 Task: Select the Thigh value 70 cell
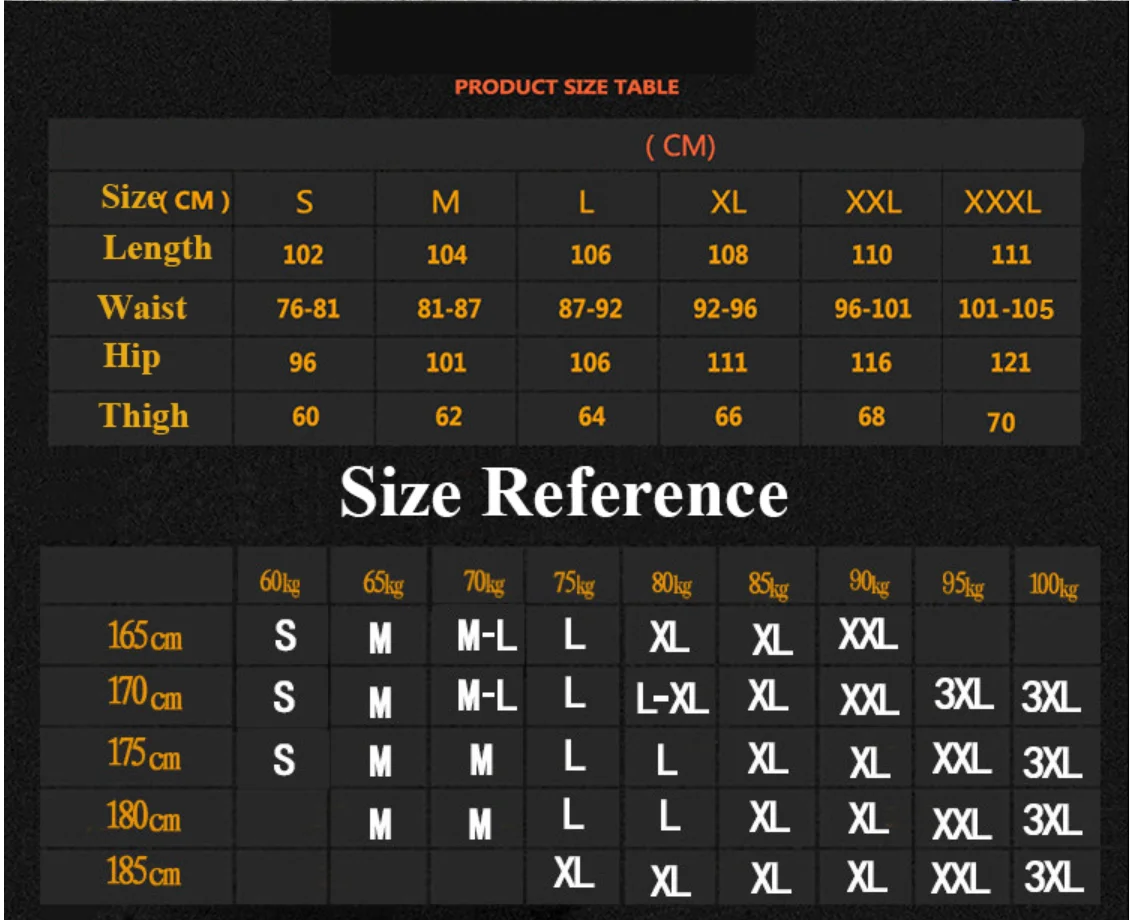pos(1001,423)
